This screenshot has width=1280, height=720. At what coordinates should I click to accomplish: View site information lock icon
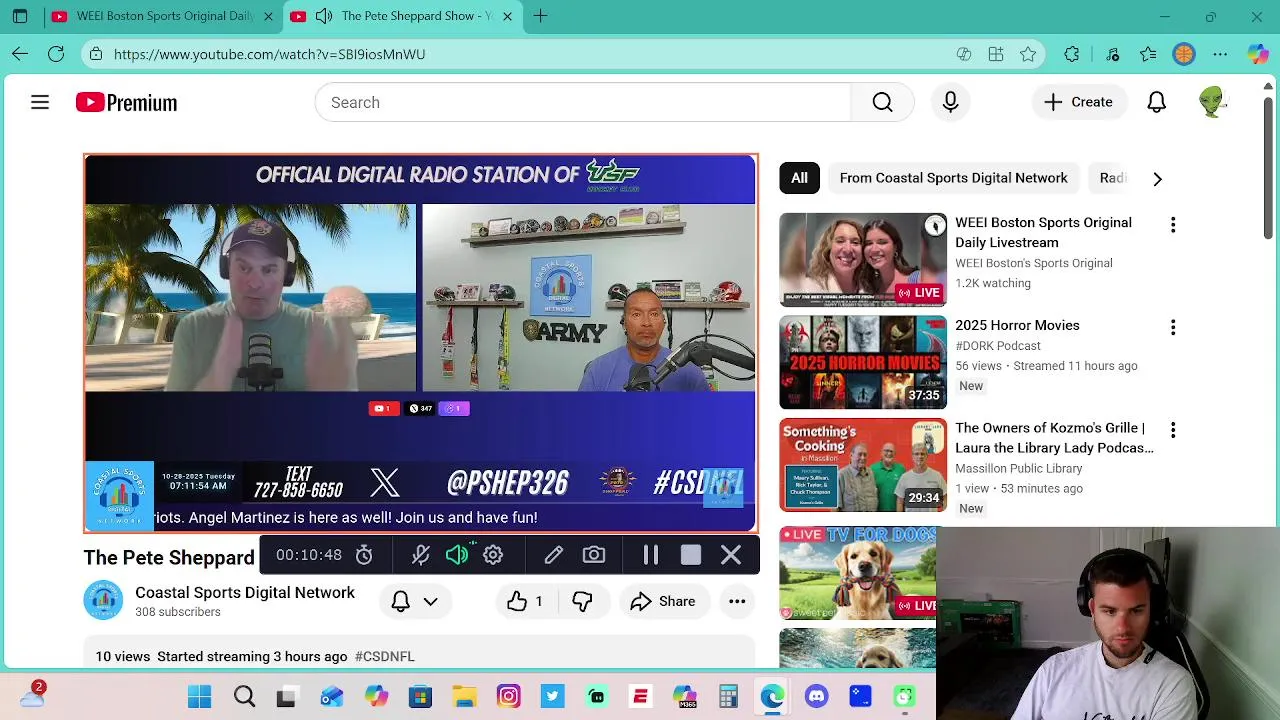point(94,54)
